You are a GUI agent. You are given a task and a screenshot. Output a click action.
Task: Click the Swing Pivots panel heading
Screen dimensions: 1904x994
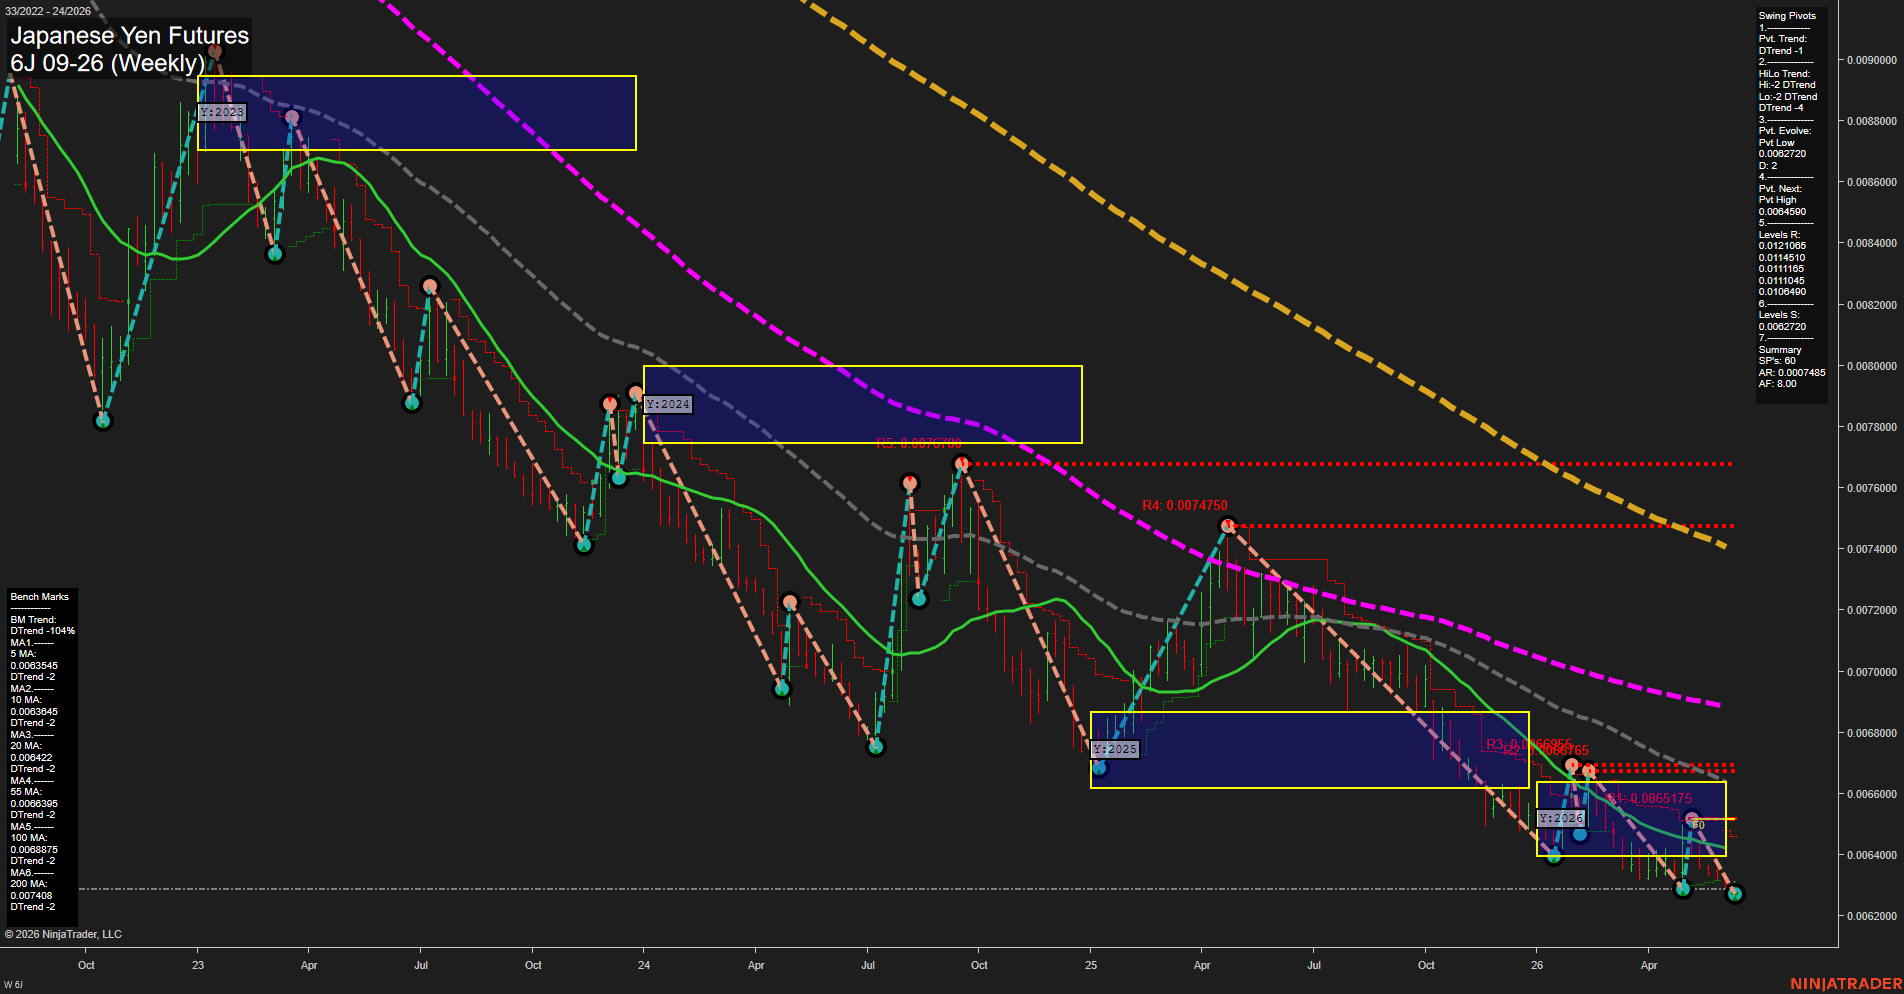click(1787, 16)
